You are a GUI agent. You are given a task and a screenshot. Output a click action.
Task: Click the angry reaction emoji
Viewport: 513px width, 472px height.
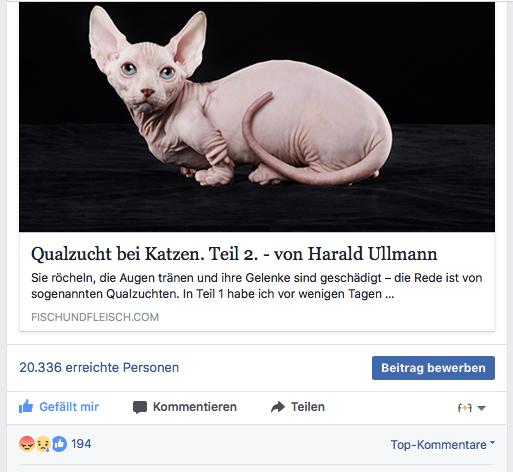tap(27, 444)
